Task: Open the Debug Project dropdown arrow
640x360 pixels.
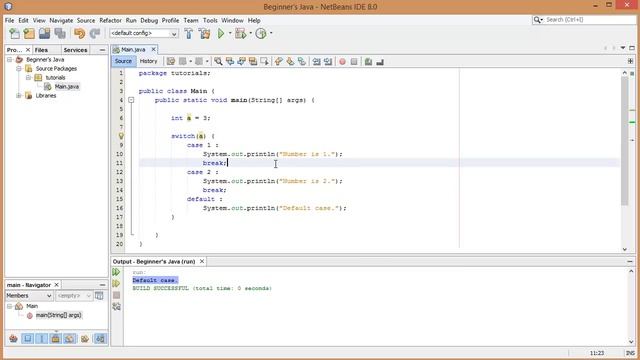Action: click(250, 33)
